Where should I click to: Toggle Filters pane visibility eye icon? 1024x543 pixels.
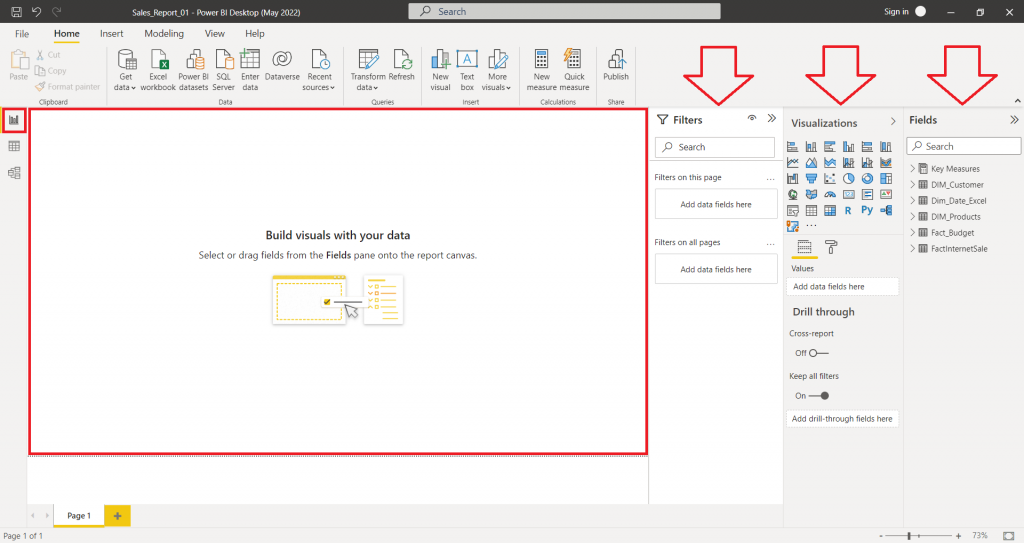pos(752,118)
